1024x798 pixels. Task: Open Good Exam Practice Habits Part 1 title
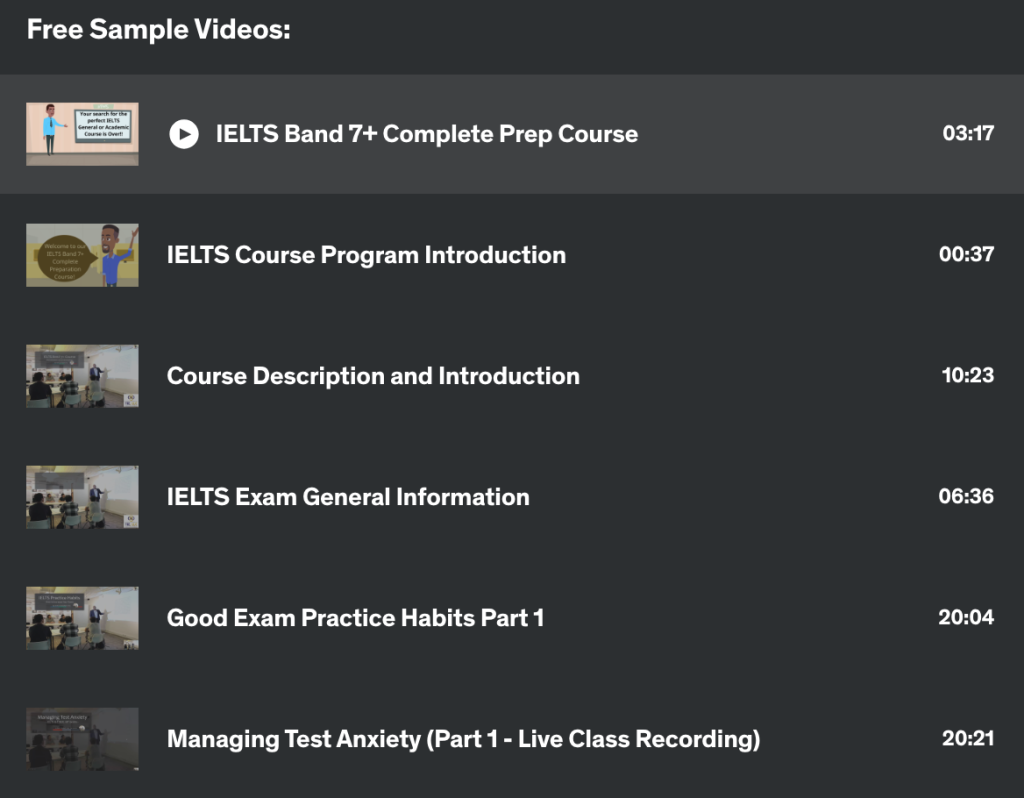coord(355,618)
